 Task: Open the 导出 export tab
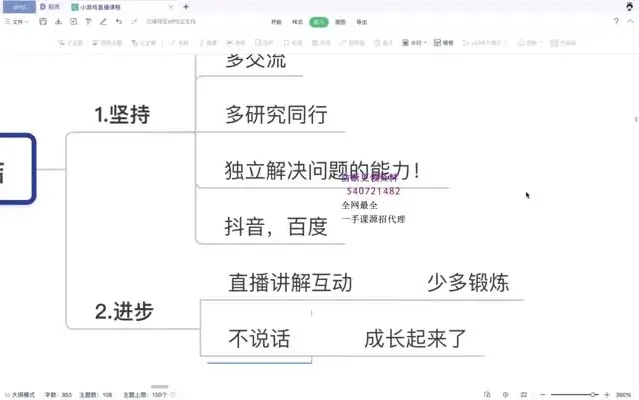[361, 20]
